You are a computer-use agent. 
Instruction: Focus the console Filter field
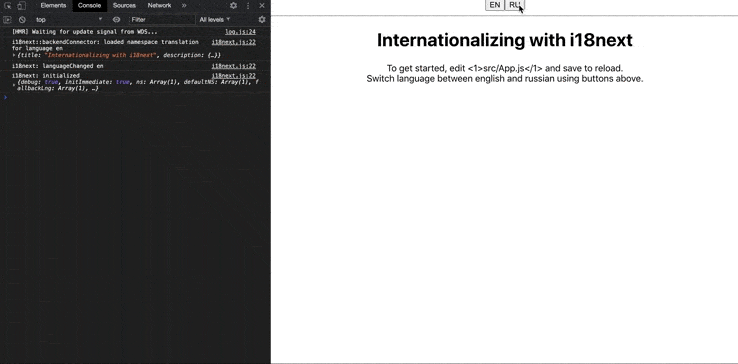pos(161,19)
